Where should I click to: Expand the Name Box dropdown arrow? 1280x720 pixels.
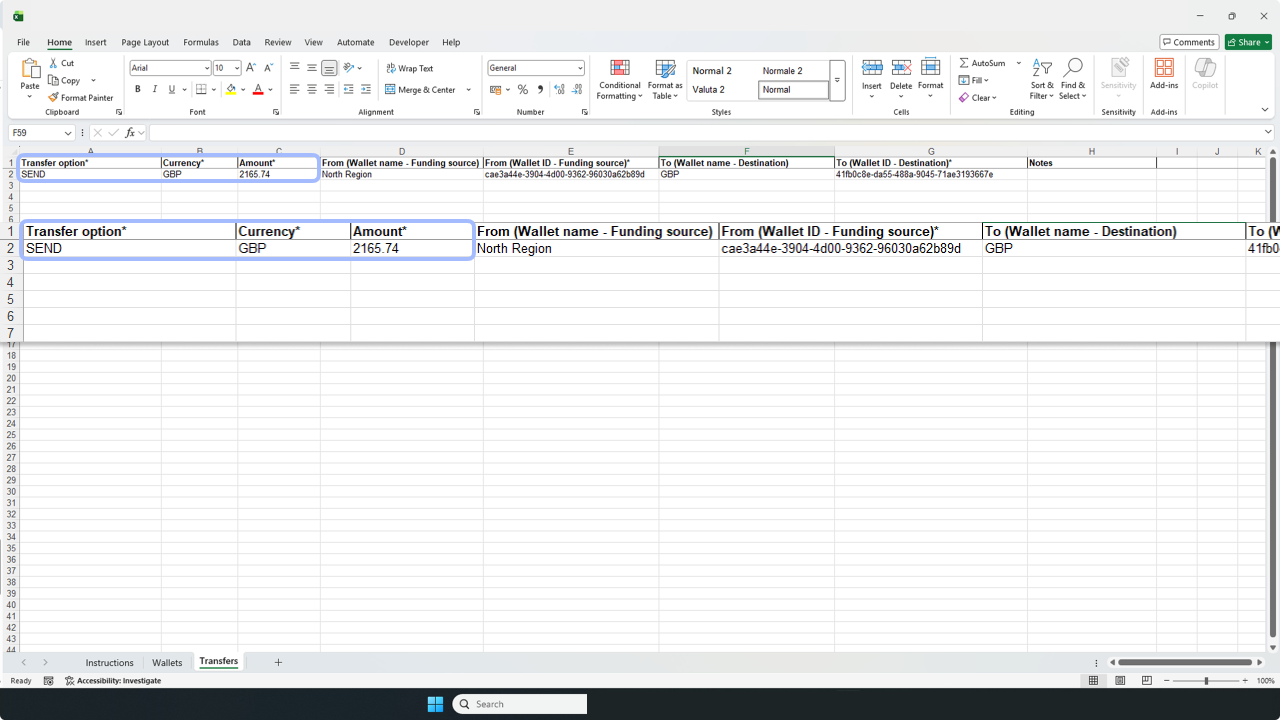[x=68, y=133]
